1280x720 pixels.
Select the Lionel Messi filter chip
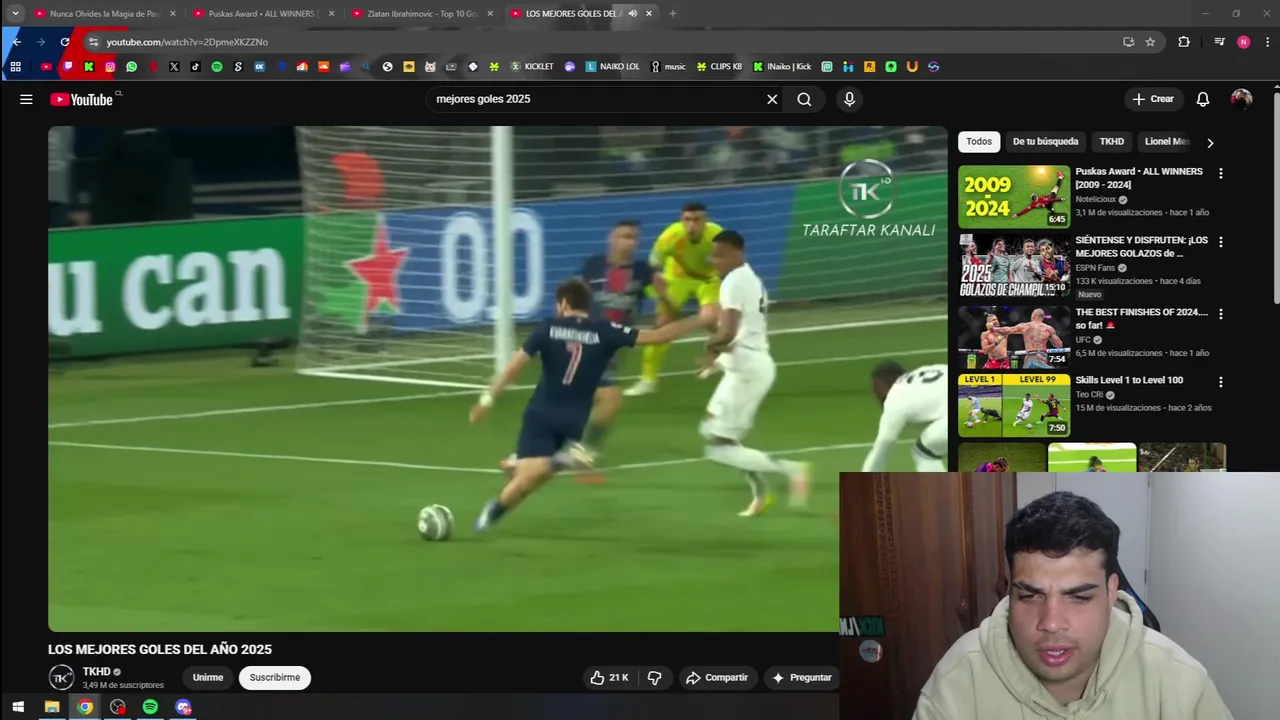1167,141
